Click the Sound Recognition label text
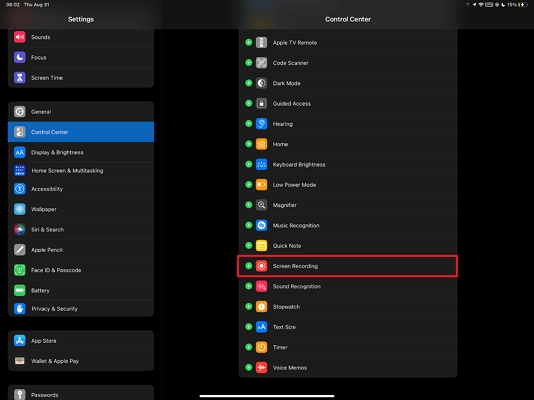534x400 pixels. tap(297, 286)
